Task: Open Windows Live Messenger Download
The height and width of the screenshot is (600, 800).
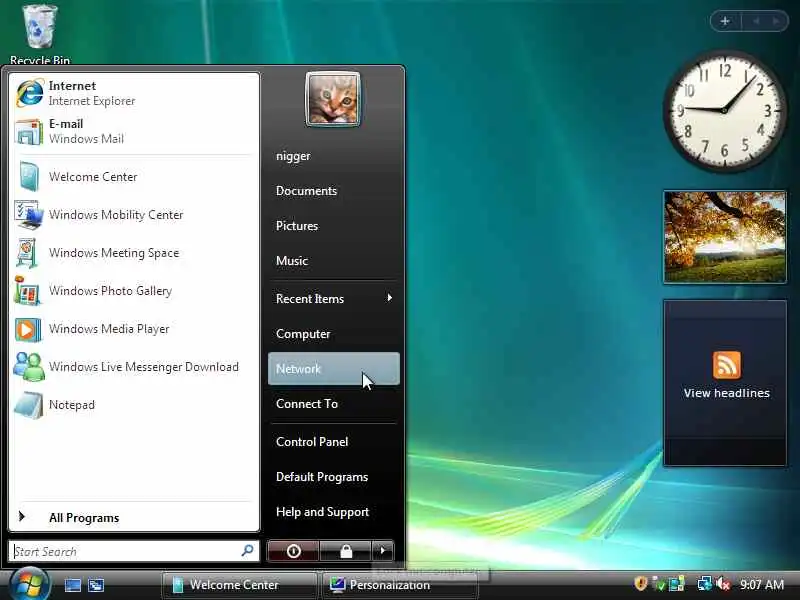Action: coord(134,367)
